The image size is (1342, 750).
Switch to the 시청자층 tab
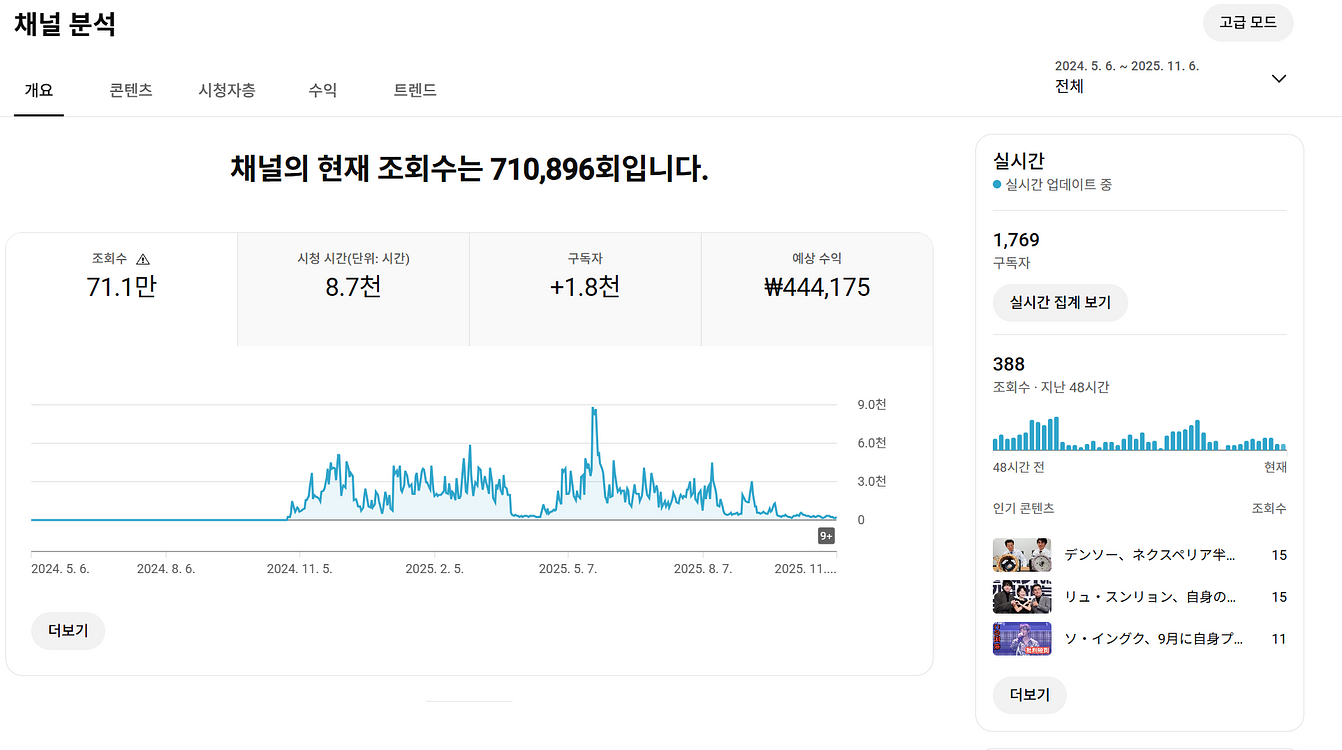click(x=226, y=90)
